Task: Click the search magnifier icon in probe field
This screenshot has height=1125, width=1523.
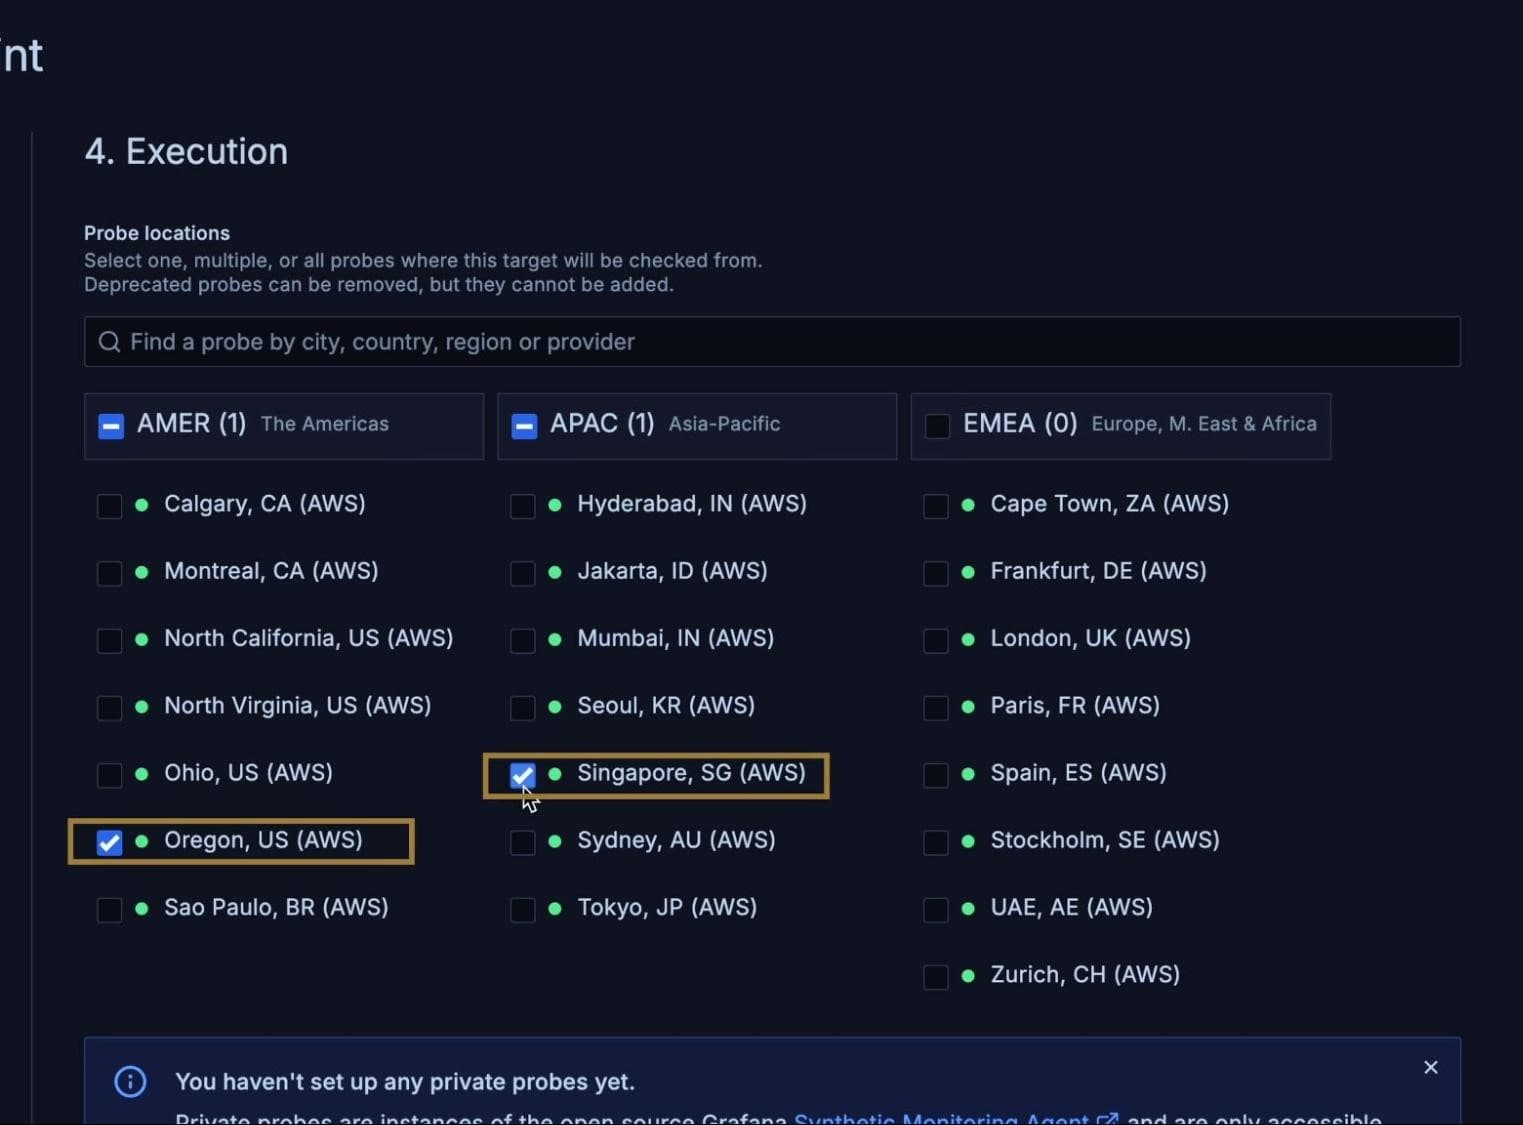Action: tap(109, 342)
